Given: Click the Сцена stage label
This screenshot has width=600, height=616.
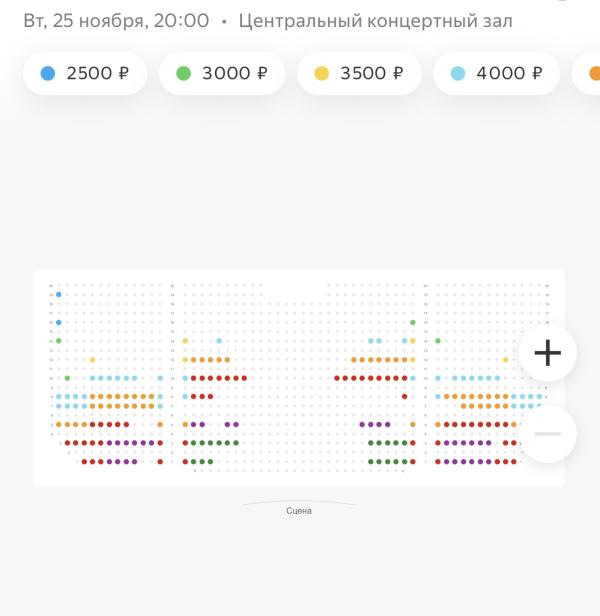Looking at the screenshot, I should 299,511.
